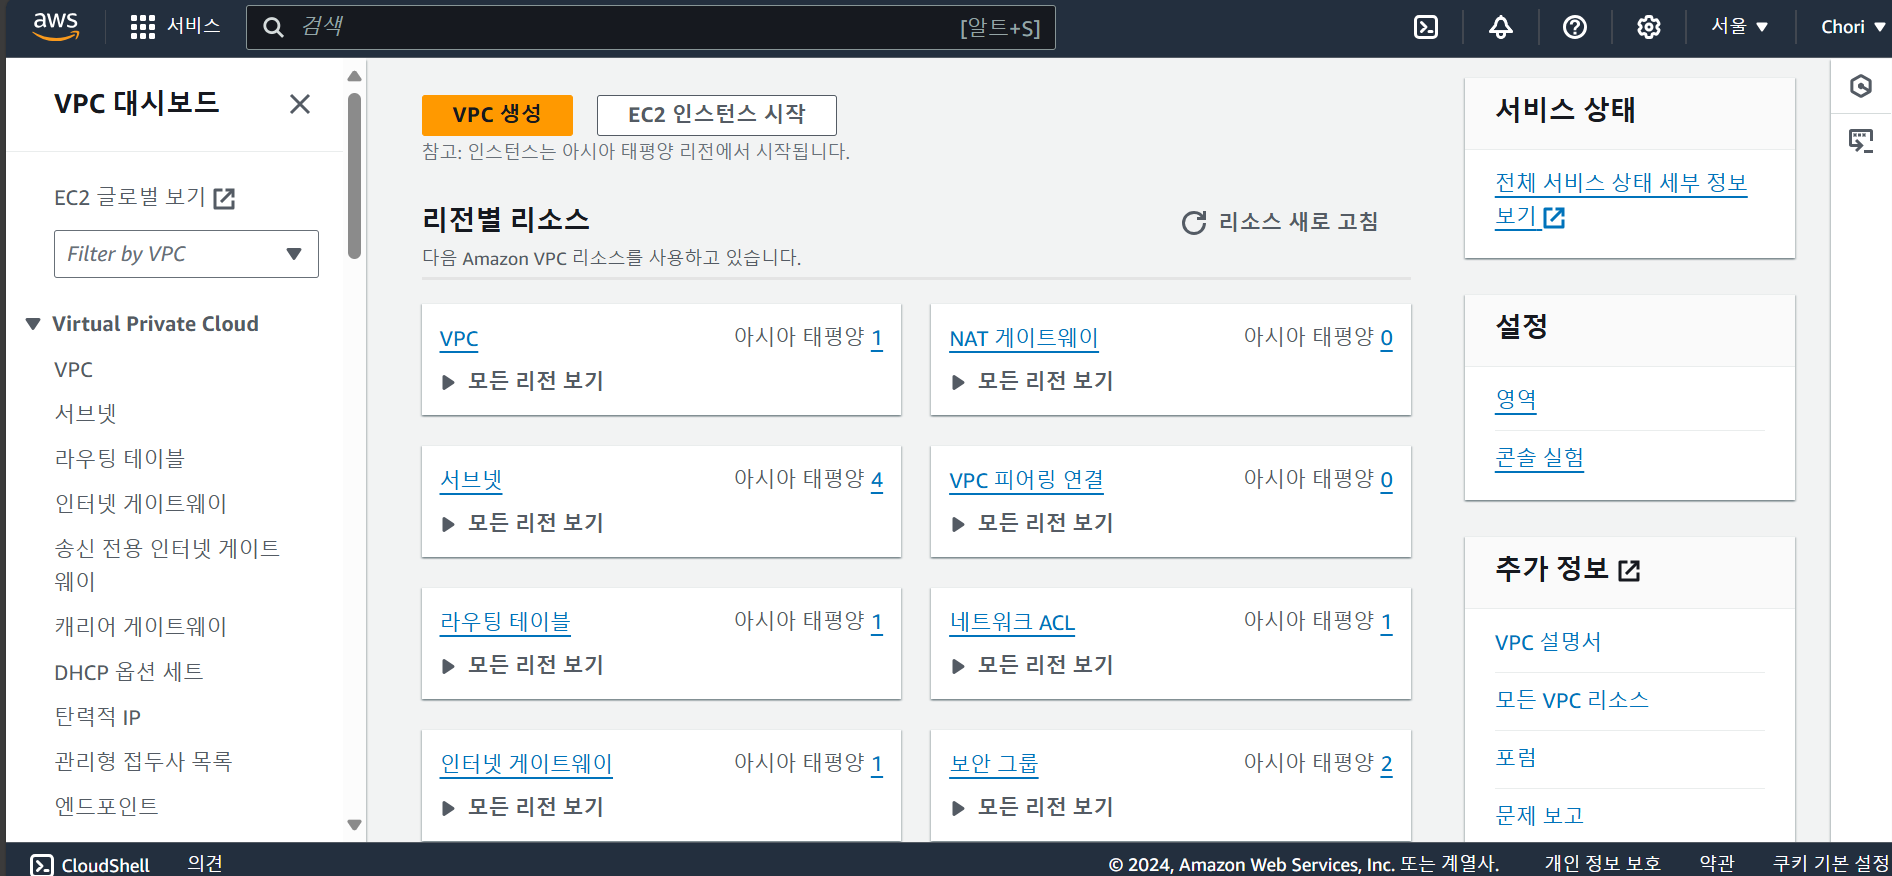Open the VPC resource card link
This screenshot has width=1892, height=876.
[459, 339]
